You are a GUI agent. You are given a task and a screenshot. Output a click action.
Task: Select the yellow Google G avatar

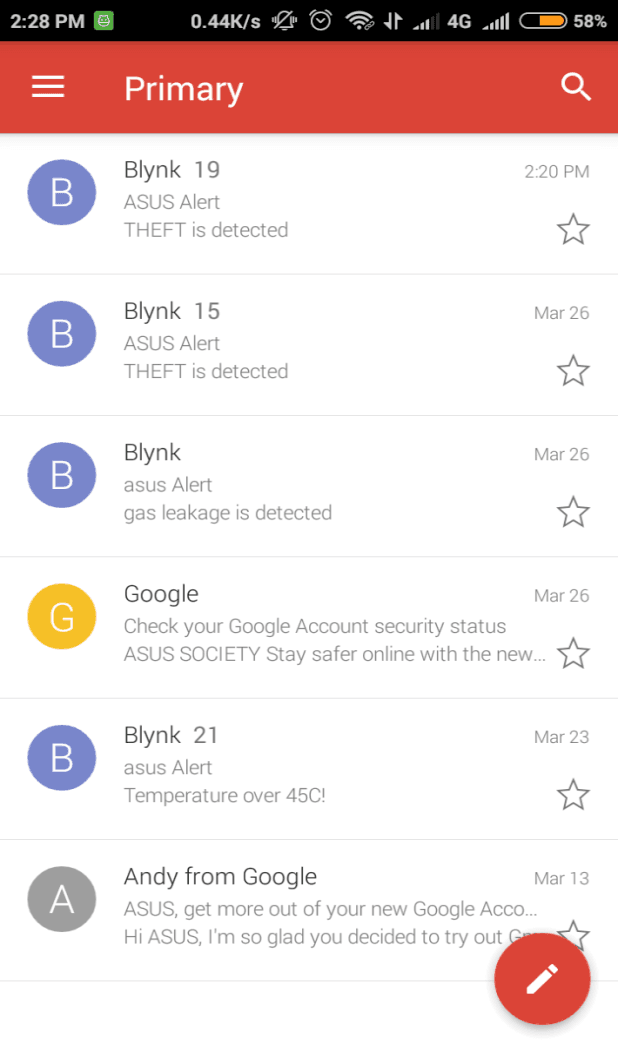click(62, 617)
